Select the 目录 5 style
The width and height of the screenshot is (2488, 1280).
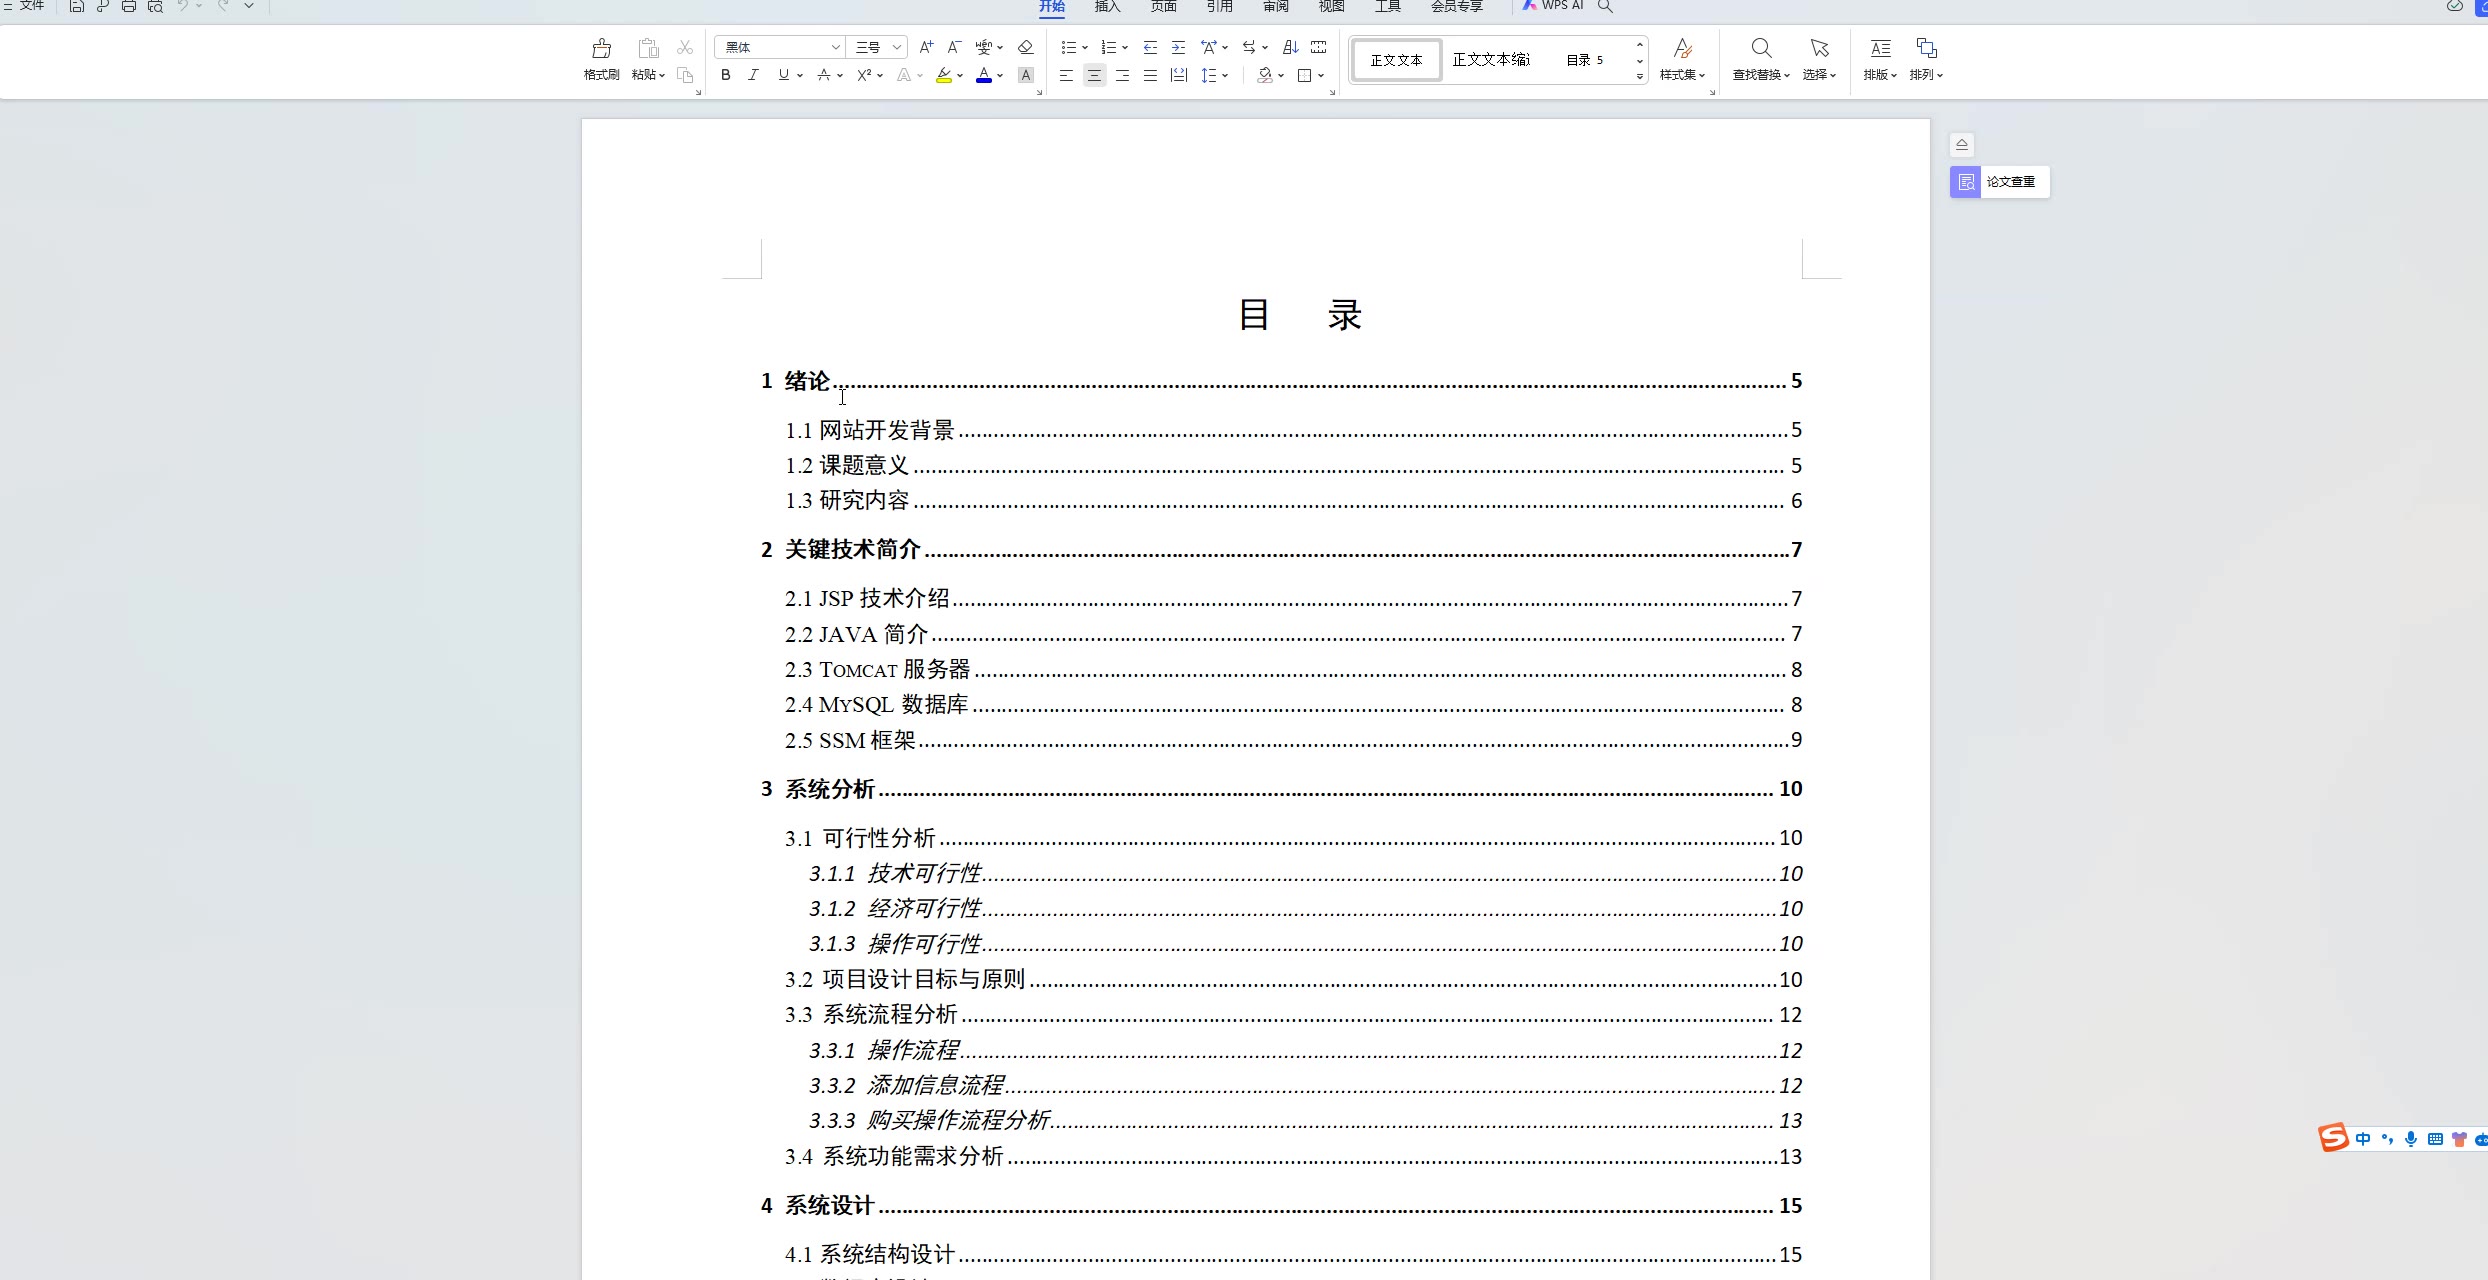[x=1585, y=60]
